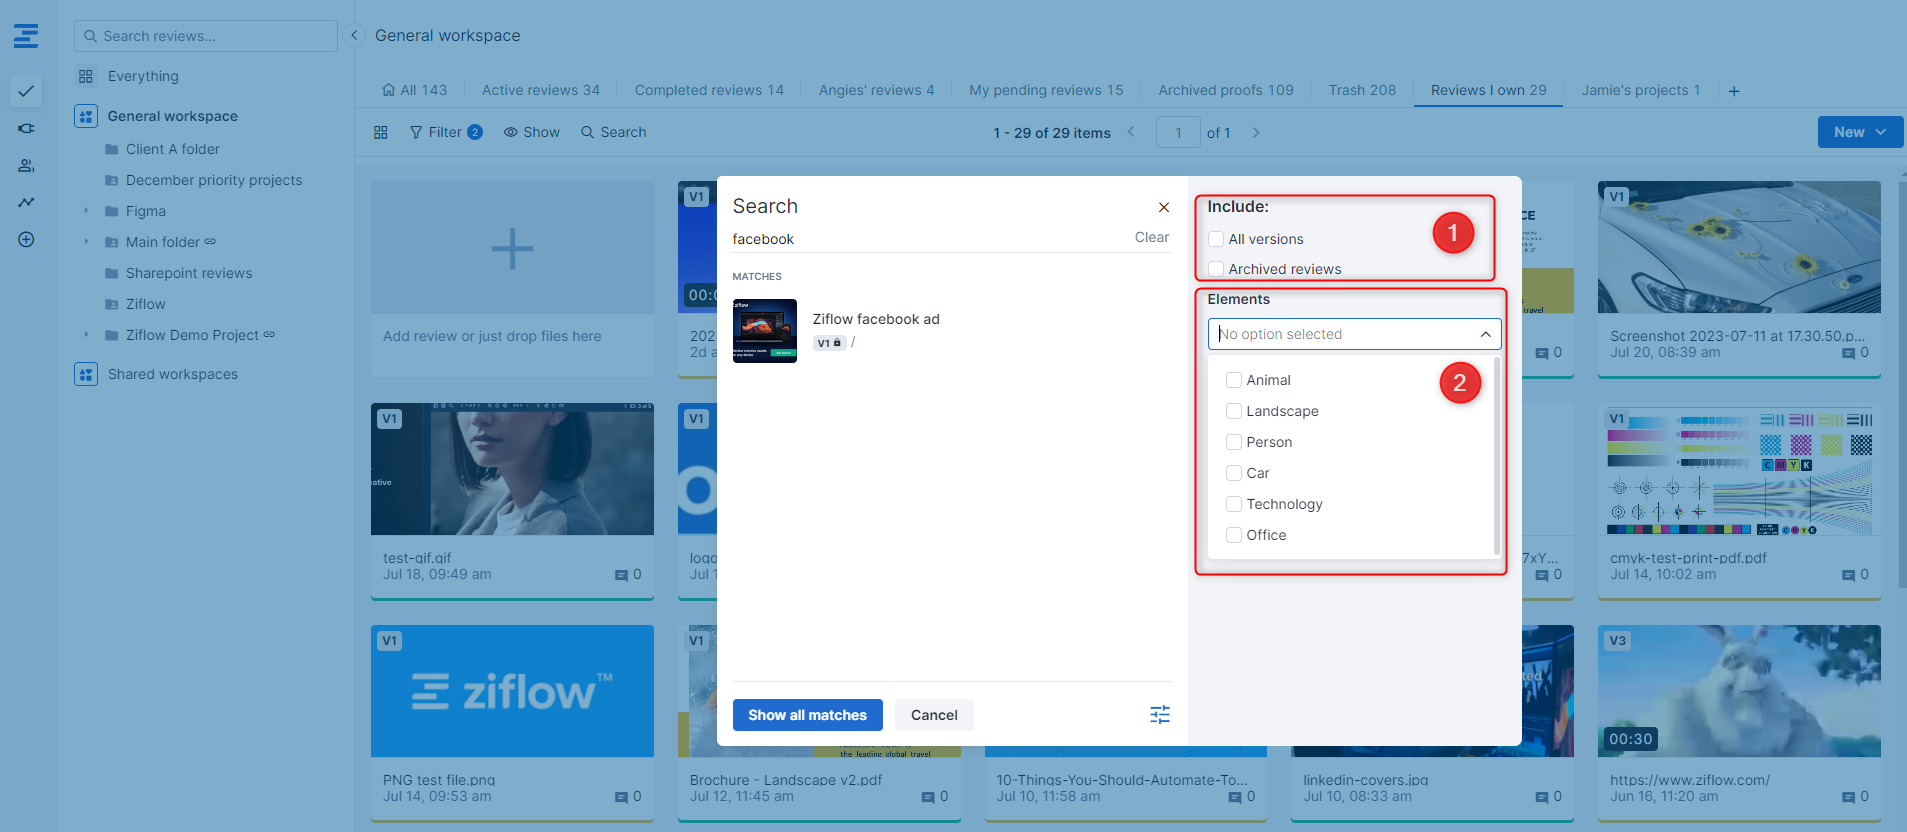Image resolution: width=1907 pixels, height=832 pixels.
Task: Enable the Archived reviews checkbox
Action: pyautogui.click(x=1216, y=269)
